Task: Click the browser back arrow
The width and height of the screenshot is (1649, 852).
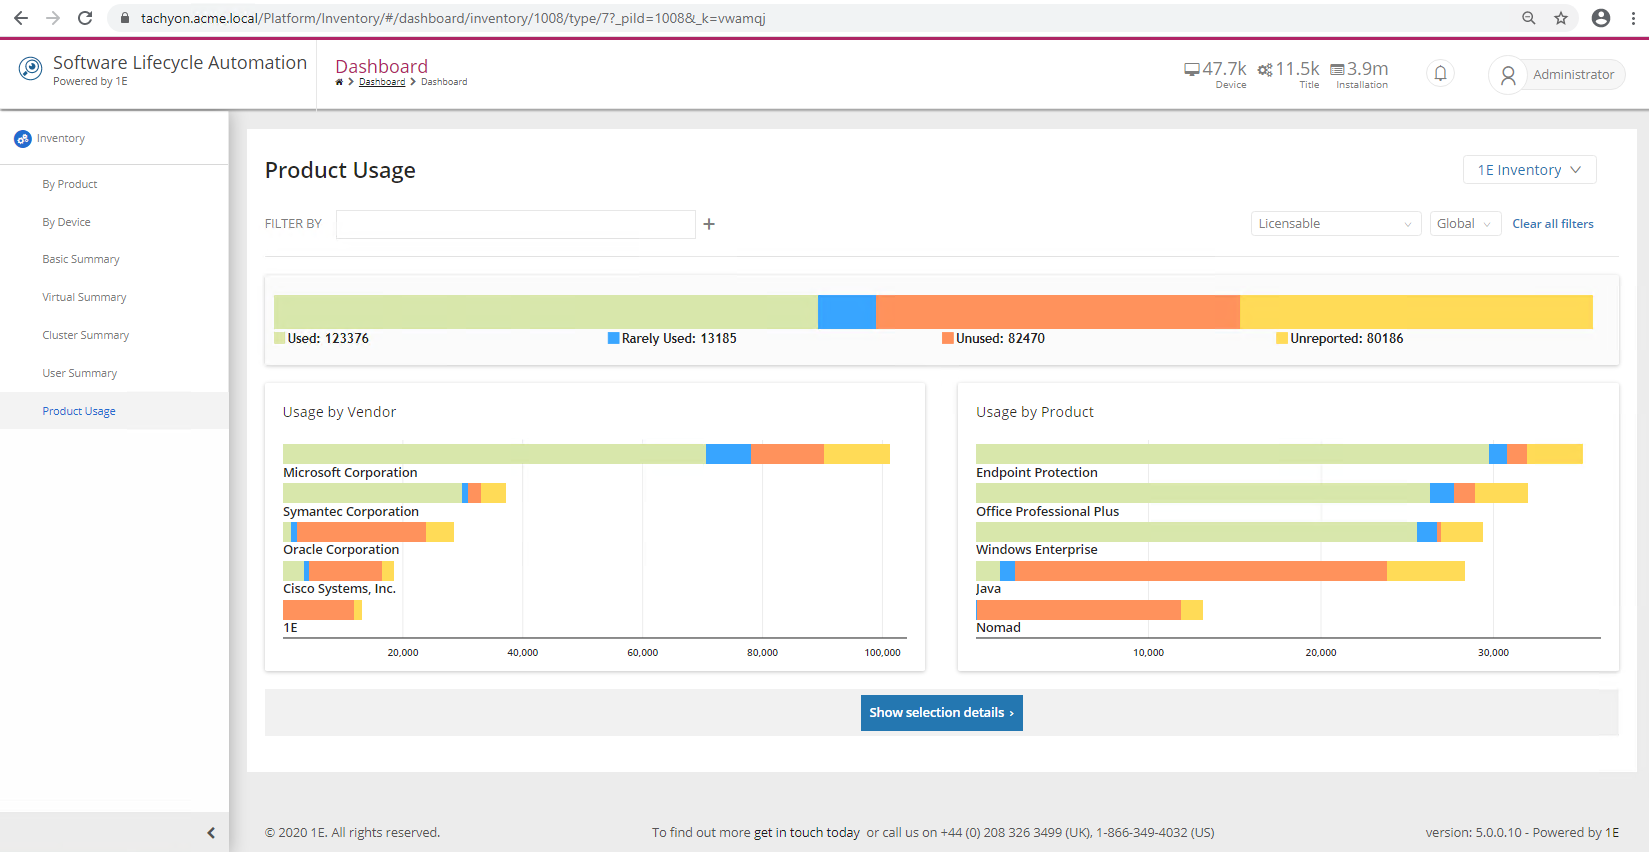Action: point(21,18)
